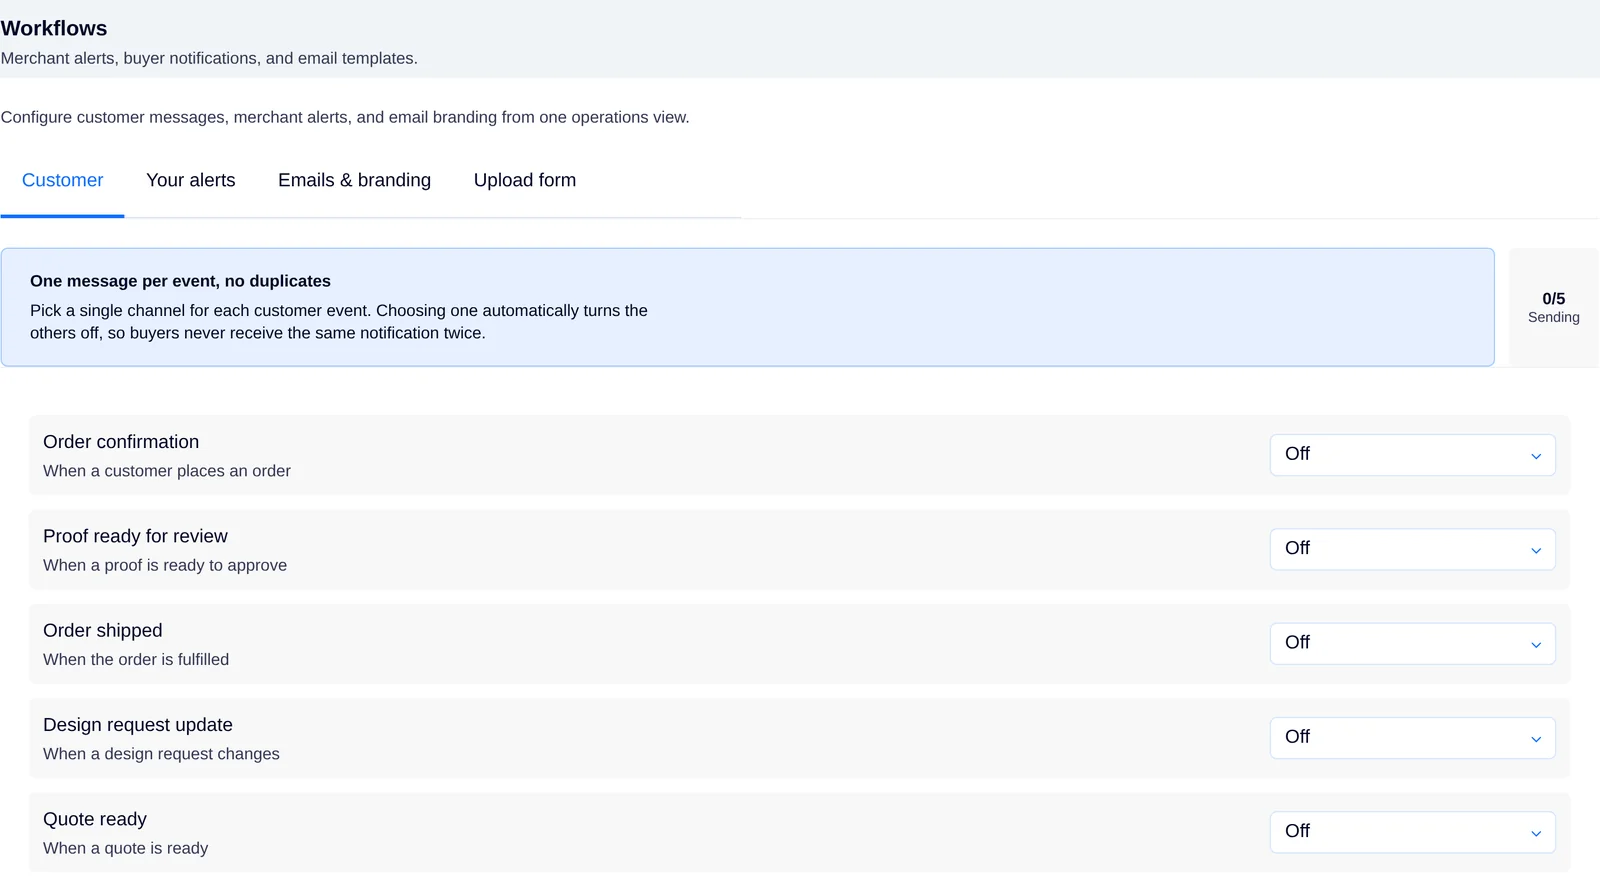This screenshot has height=876, width=1600.
Task: Switch to the Customer tab
Action: pyautogui.click(x=62, y=181)
